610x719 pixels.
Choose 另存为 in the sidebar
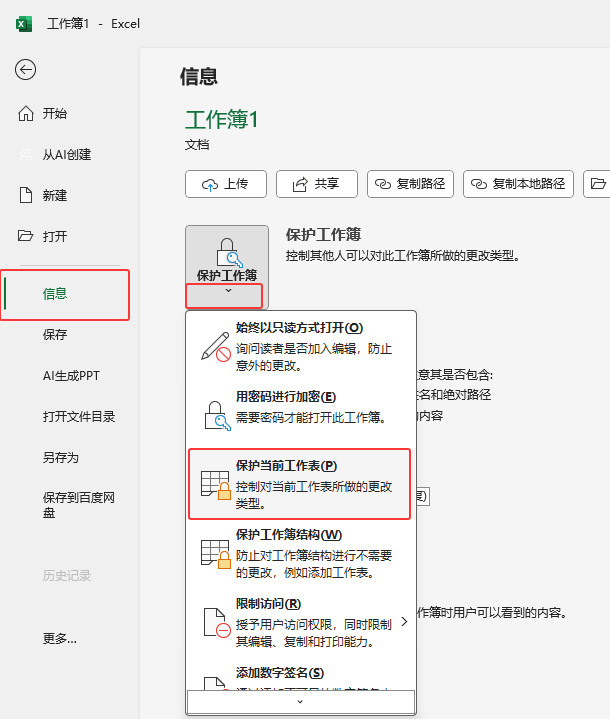(x=61, y=458)
